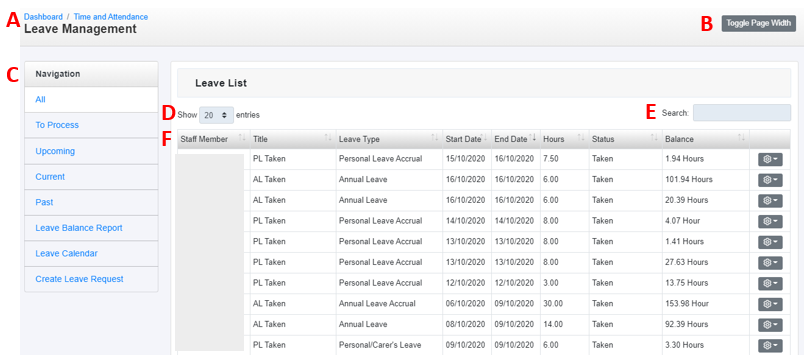The height and width of the screenshot is (363, 810).
Task: Focus the Search input field
Action: (x=742, y=113)
